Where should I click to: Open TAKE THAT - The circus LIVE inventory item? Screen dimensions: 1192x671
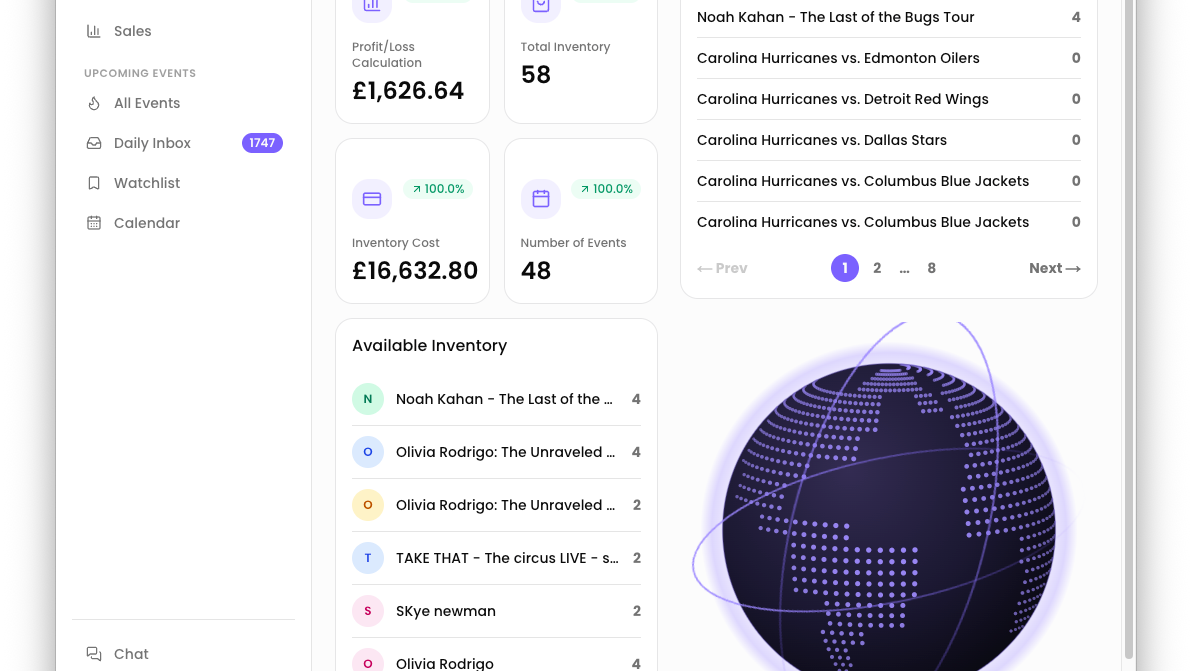(x=496, y=558)
